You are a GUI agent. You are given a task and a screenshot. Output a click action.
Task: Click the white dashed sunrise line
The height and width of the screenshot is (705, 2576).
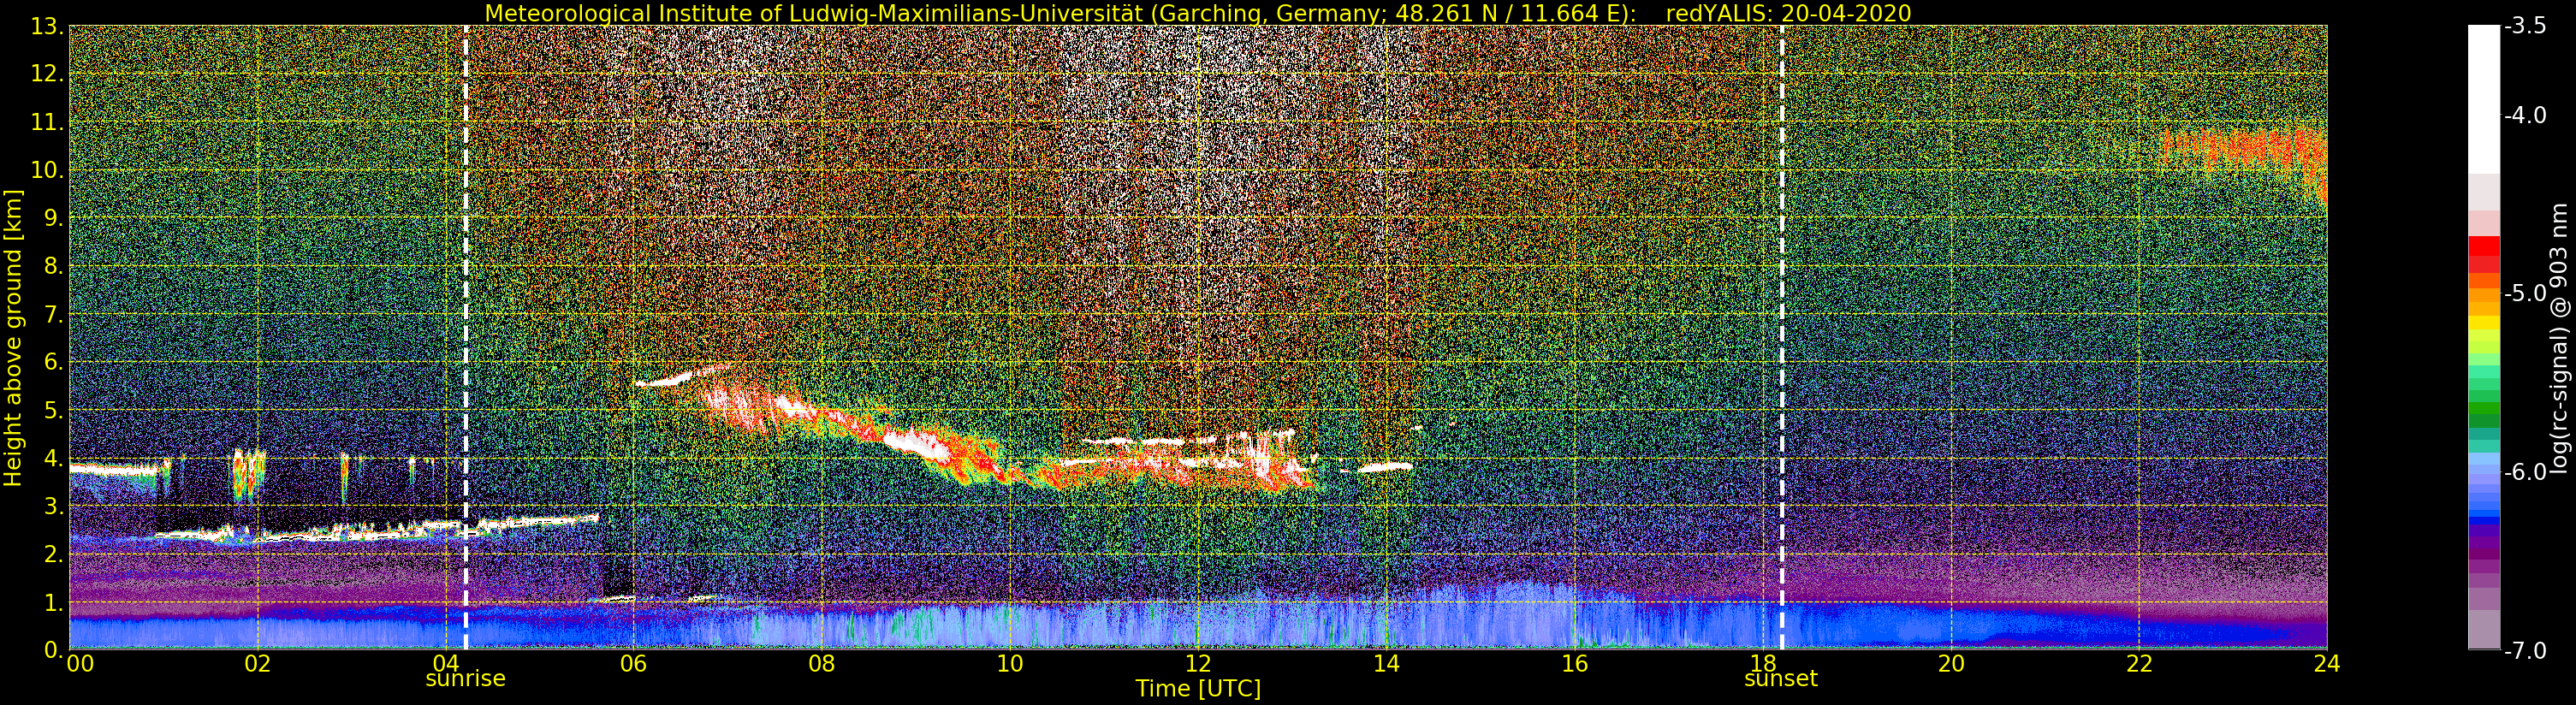coord(466,337)
